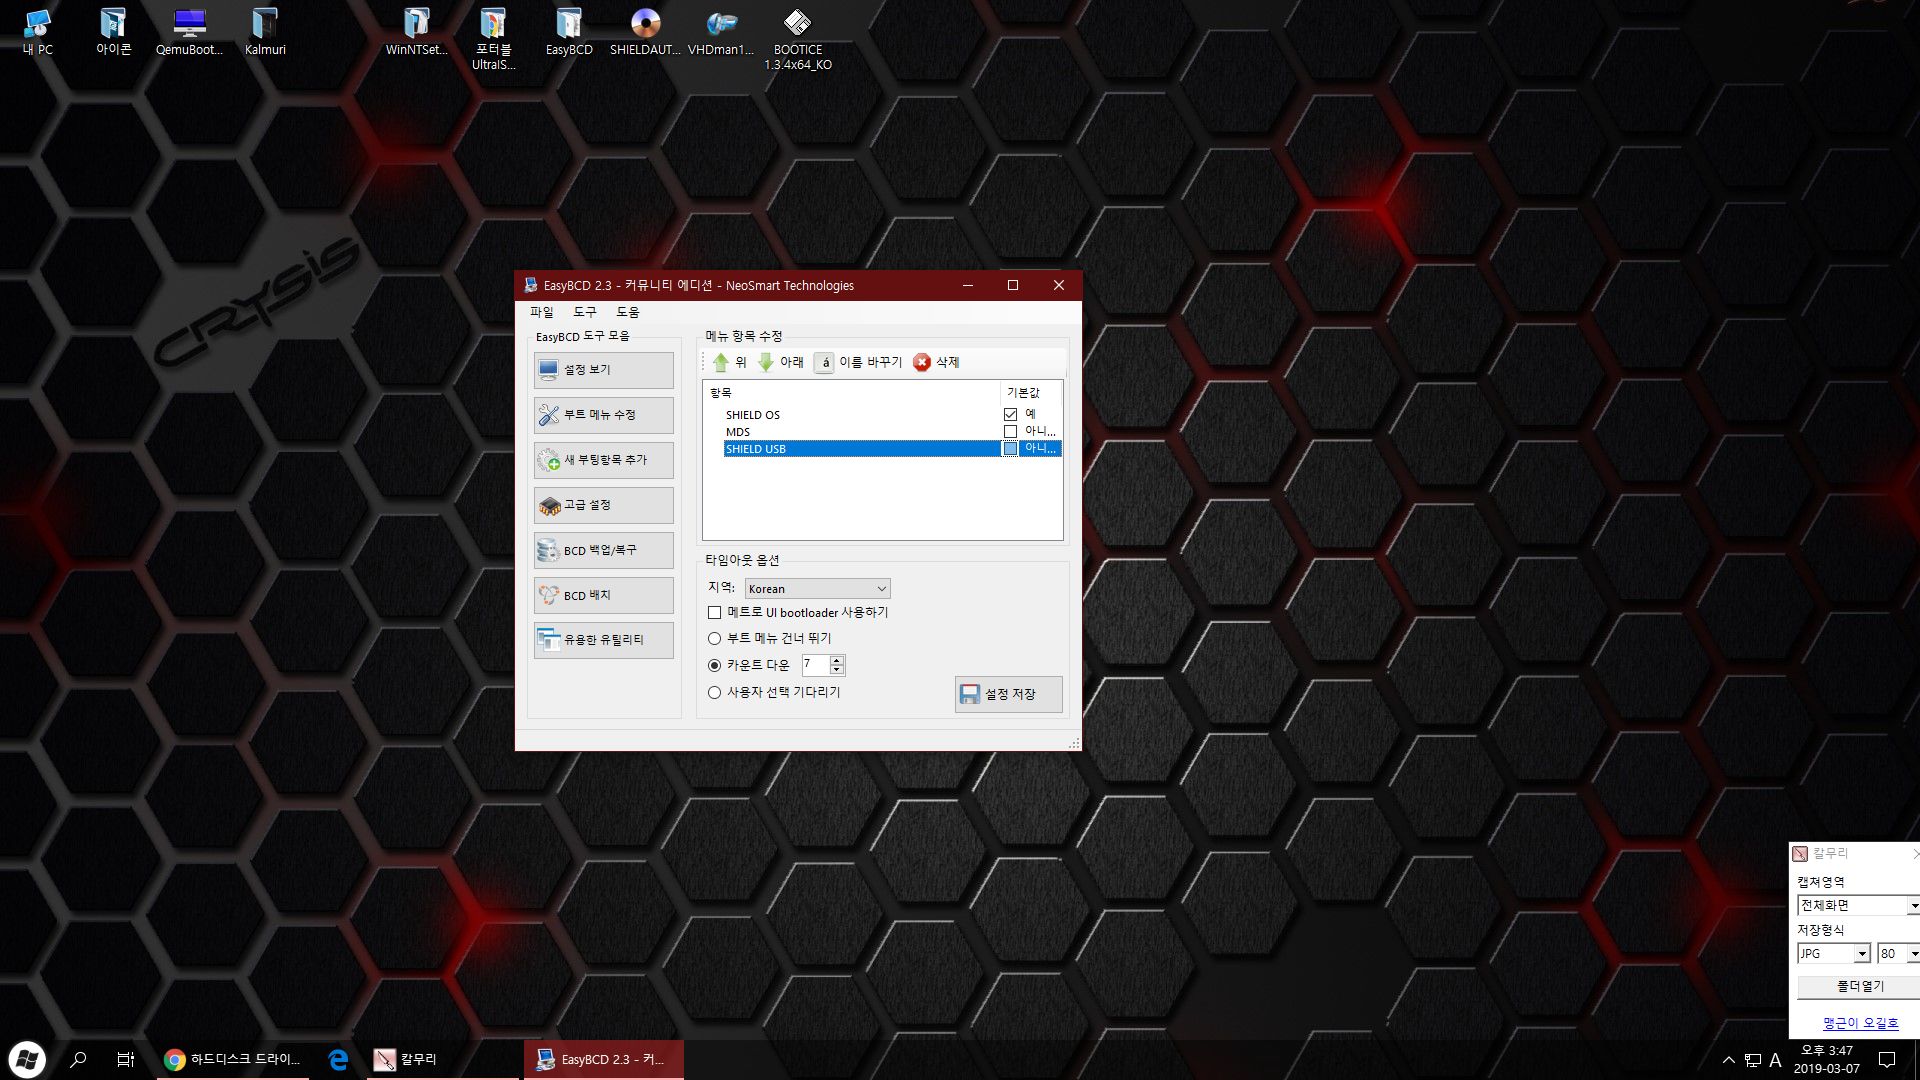The width and height of the screenshot is (1920, 1080).
Task: Select the 카운트 다운 radio button
Action: 714,665
